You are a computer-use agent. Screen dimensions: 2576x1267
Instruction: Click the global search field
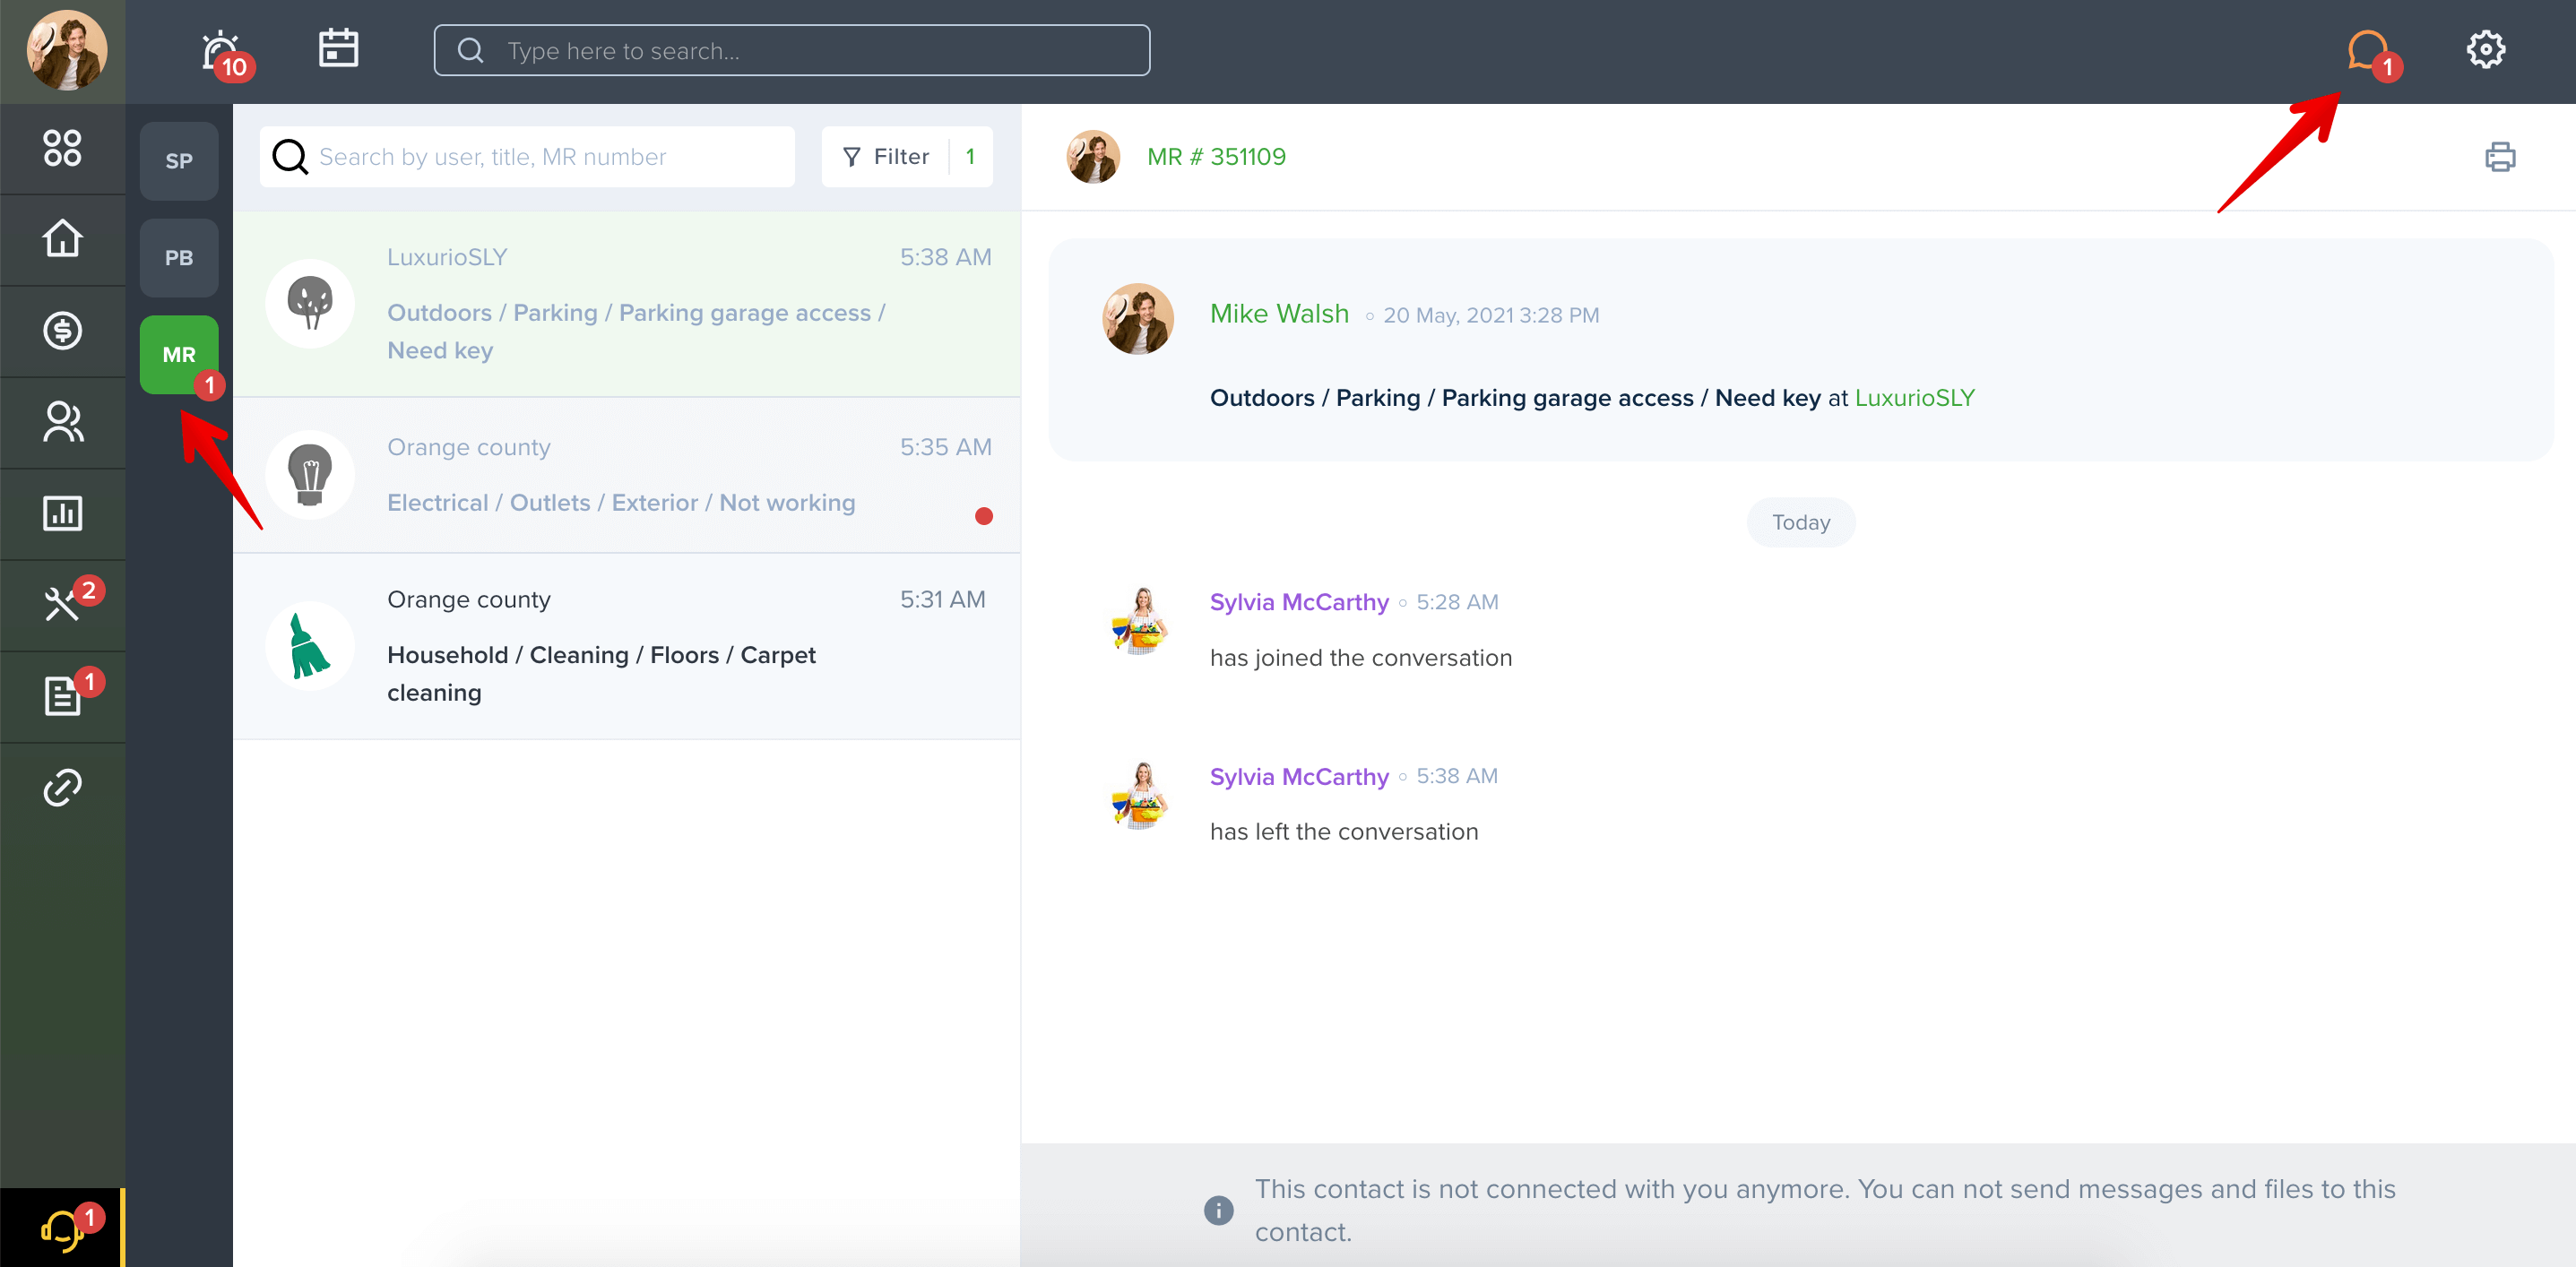[x=791, y=50]
